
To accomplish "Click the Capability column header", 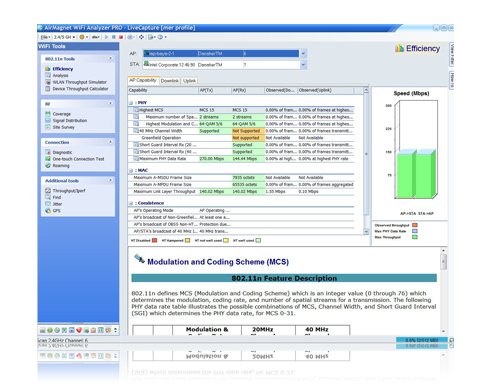I will 163,90.
